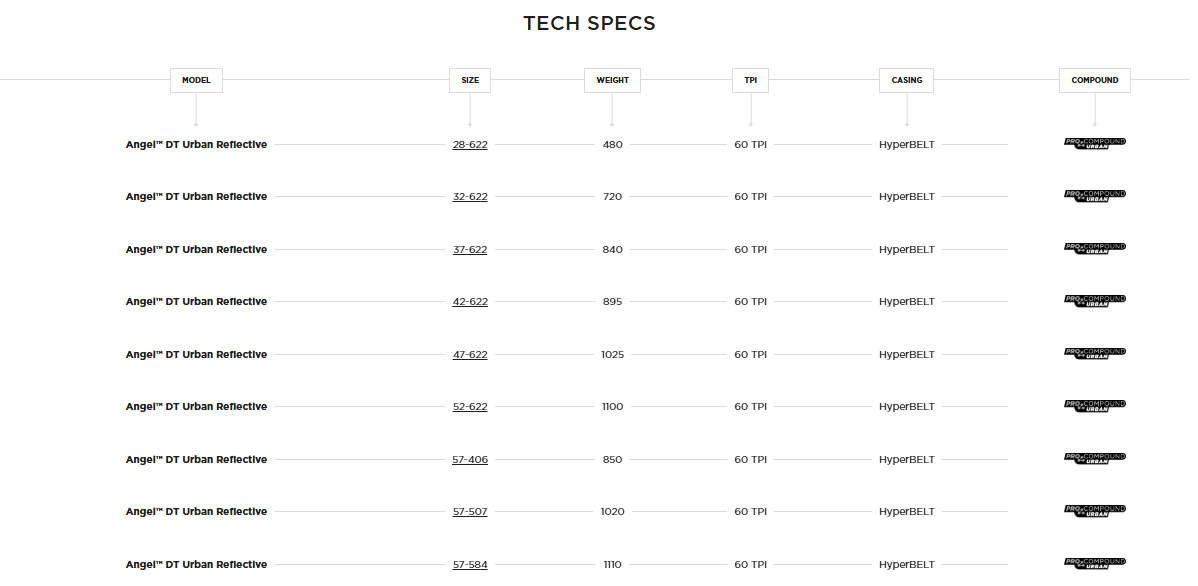
Task: Click the 57-584 size link
Action: 470,565
